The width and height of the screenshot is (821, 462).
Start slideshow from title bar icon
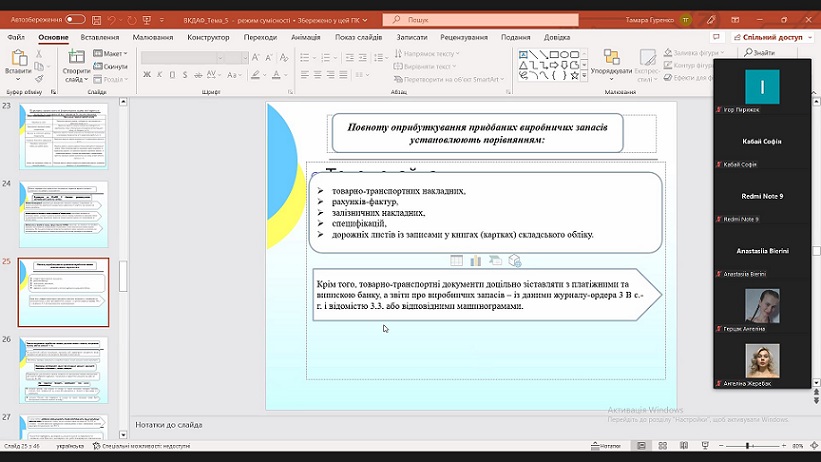tap(147, 20)
